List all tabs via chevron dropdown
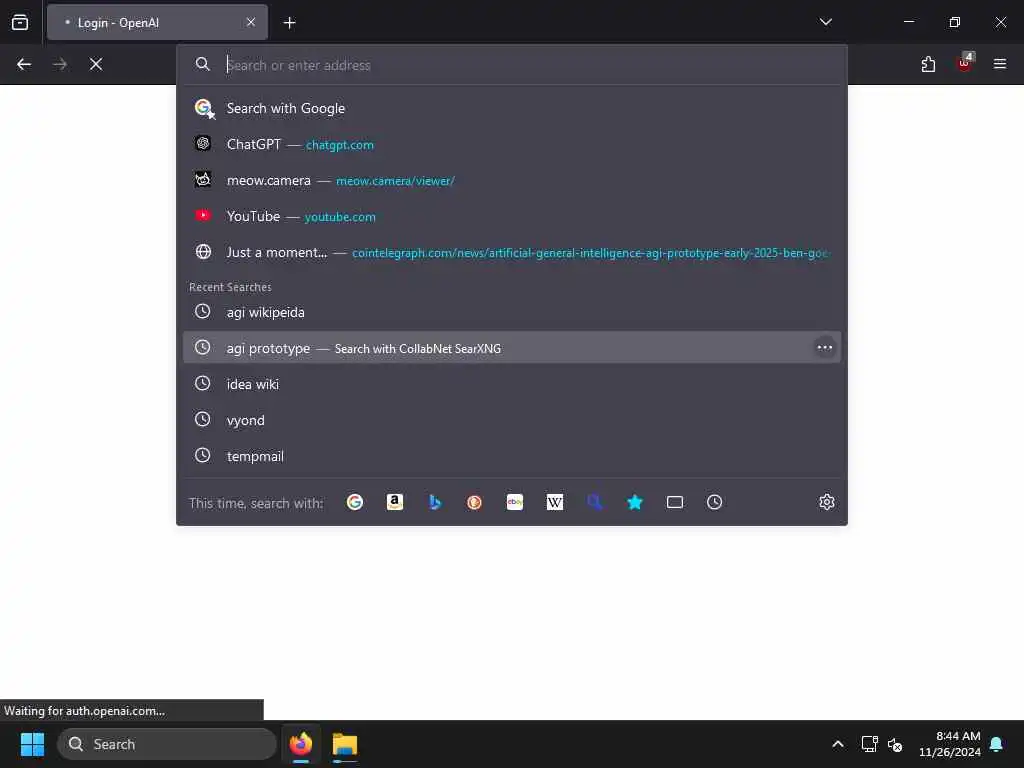1024x768 pixels. (825, 22)
